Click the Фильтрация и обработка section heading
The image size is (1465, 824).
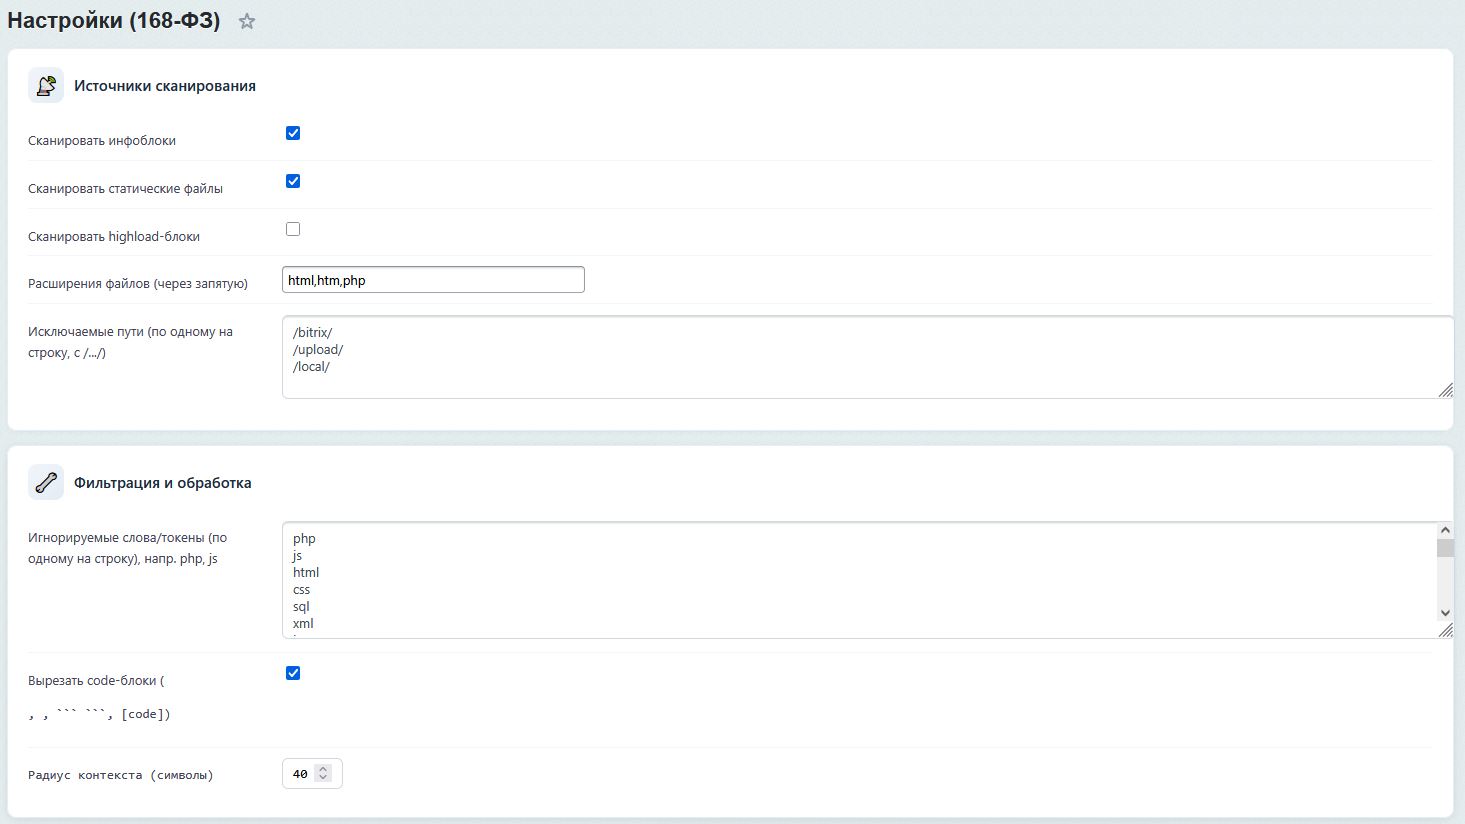pos(163,483)
